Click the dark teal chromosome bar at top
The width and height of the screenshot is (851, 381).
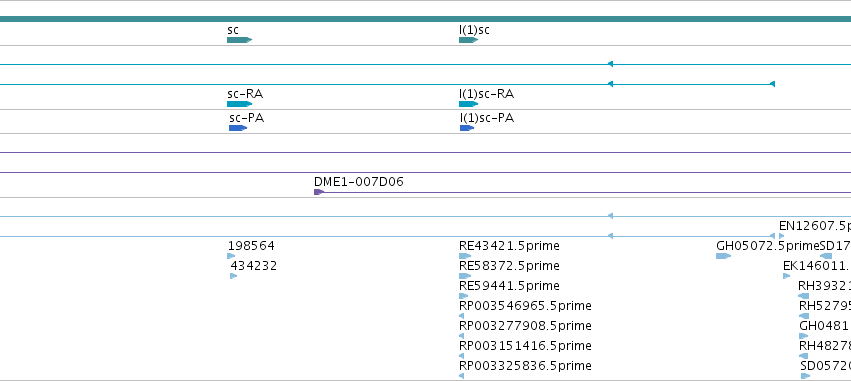(426, 19)
